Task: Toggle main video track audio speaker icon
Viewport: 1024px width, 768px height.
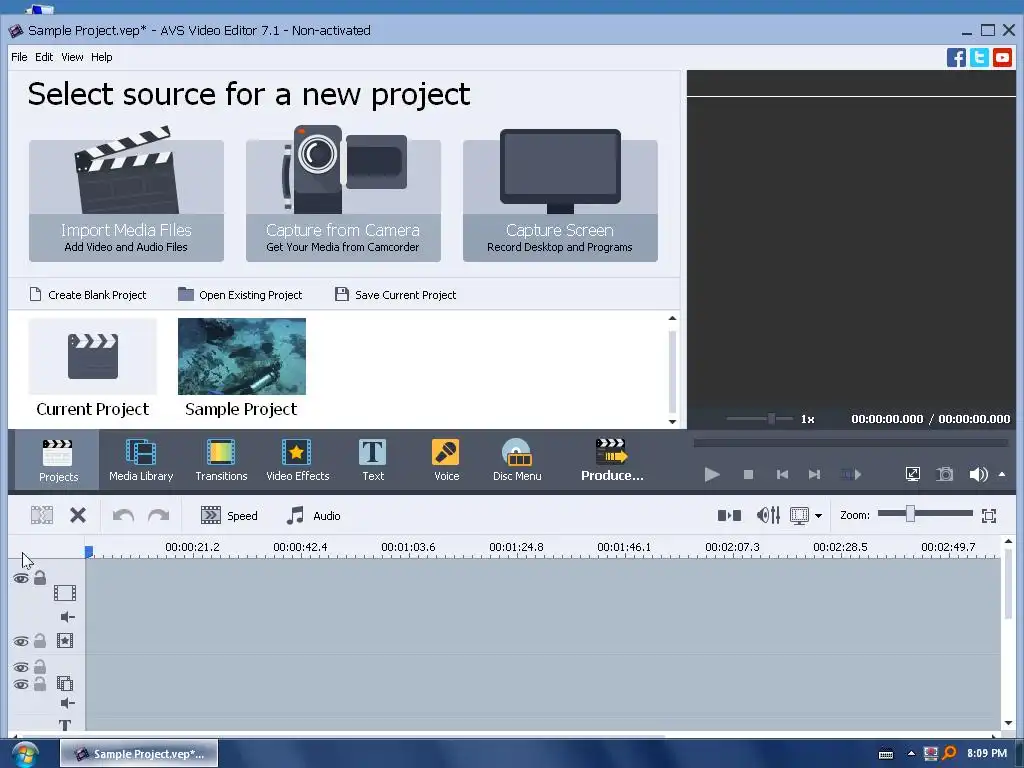Action: click(67, 616)
